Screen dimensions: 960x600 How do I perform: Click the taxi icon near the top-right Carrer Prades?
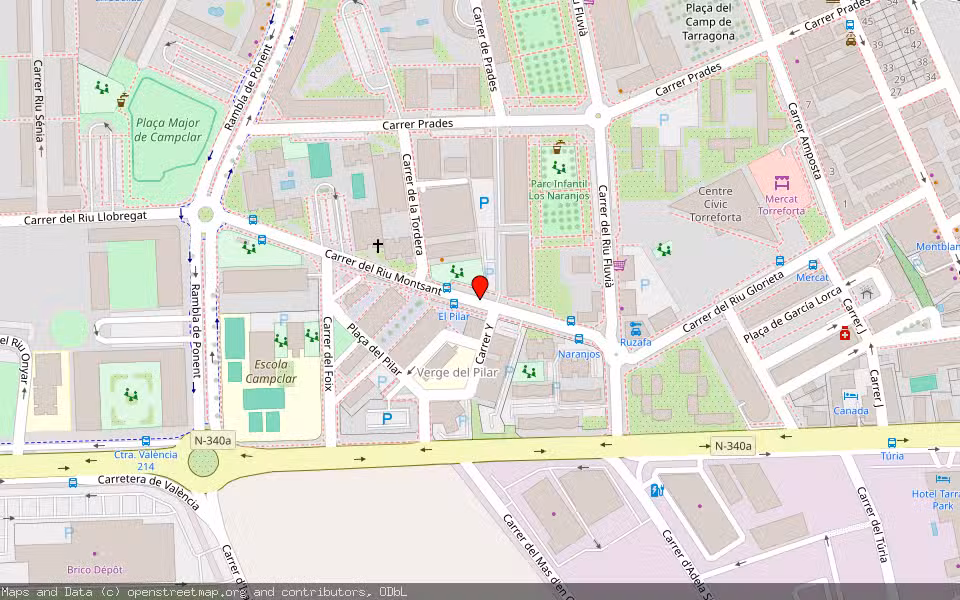tap(850, 40)
